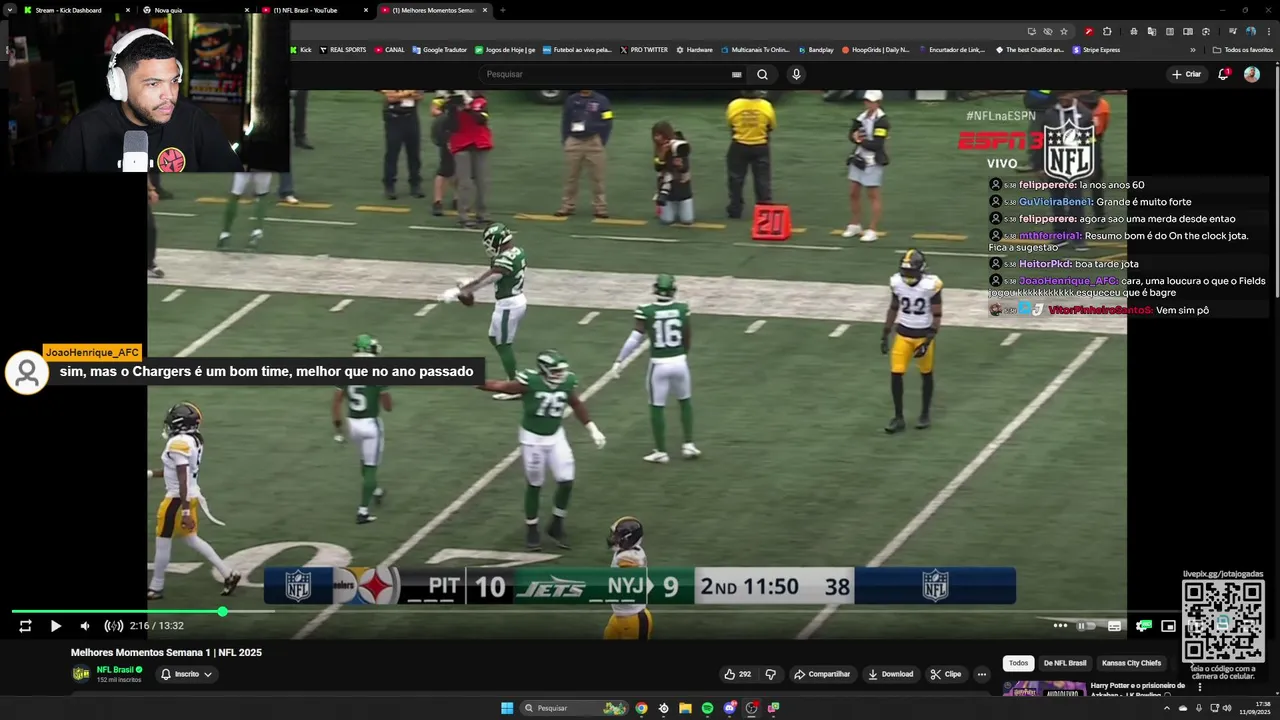This screenshot has width=1280, height=720.
Task: Expand the tab search dropdown arrow
Action: tap(9, 10)
